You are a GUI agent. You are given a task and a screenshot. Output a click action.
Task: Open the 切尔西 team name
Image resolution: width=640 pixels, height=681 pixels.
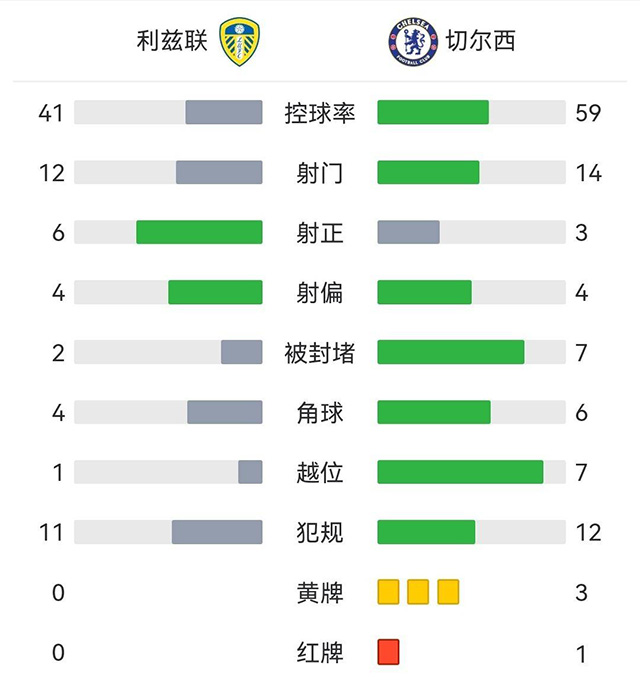[x=480, y=42]
